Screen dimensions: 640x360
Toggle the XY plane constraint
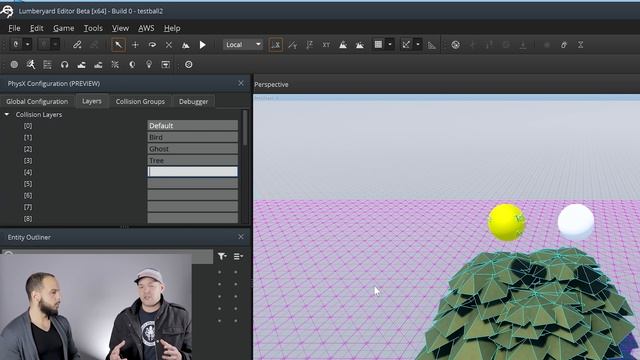326,45
